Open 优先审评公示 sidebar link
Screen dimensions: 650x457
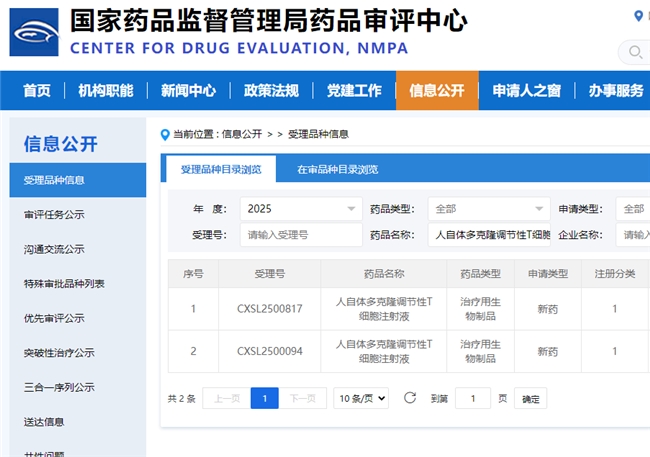point(54,318)
